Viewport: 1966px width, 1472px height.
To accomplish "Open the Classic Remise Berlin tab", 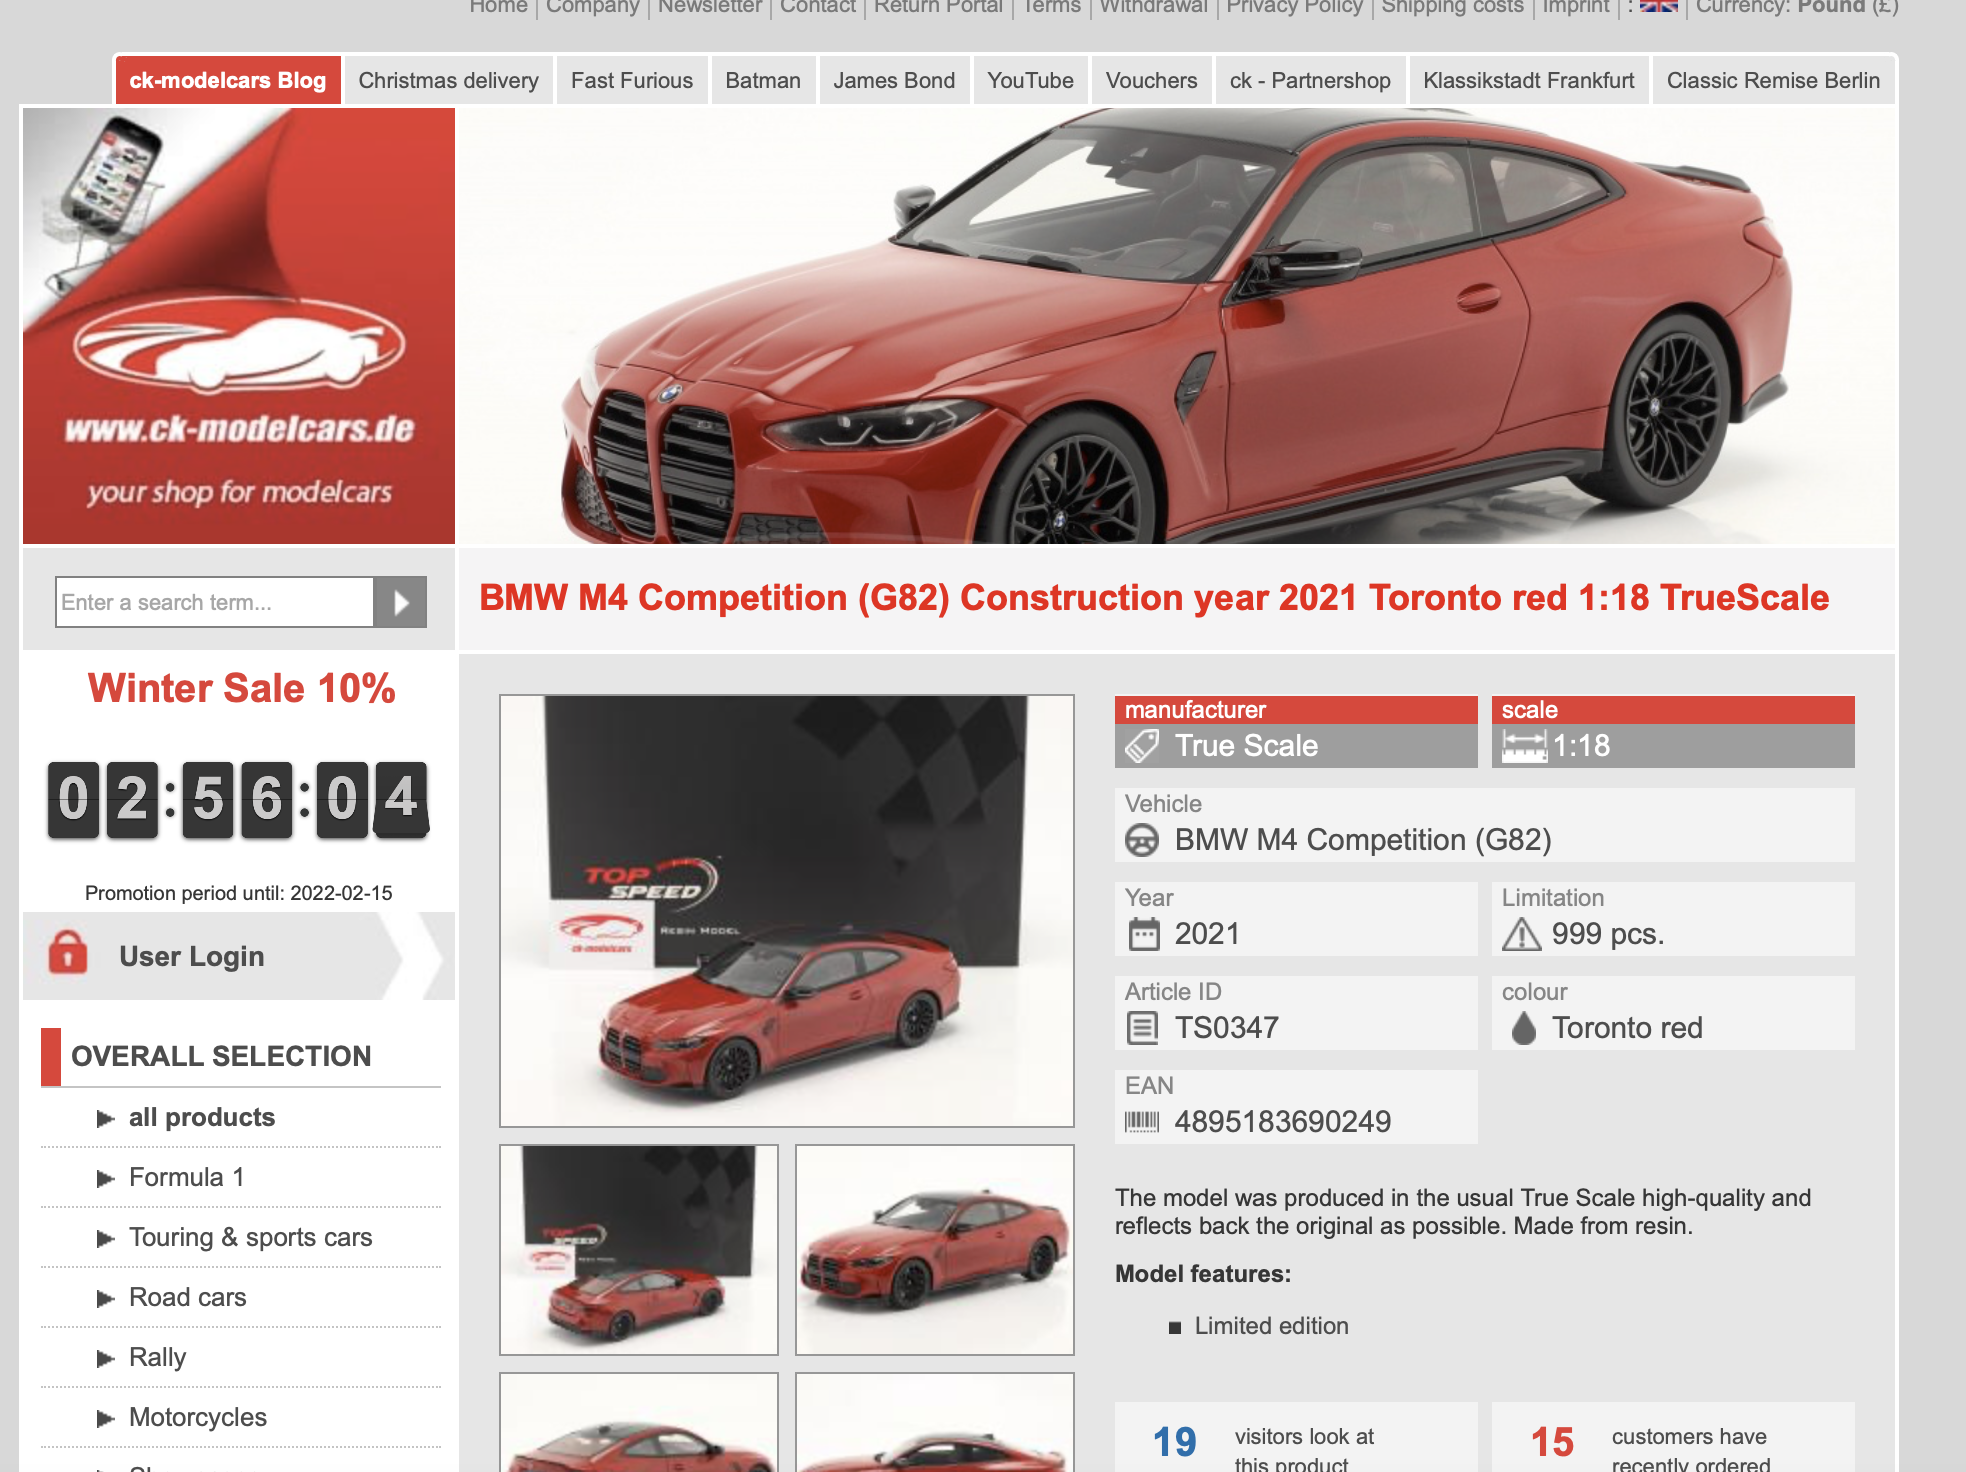I will pos(1773,80).
